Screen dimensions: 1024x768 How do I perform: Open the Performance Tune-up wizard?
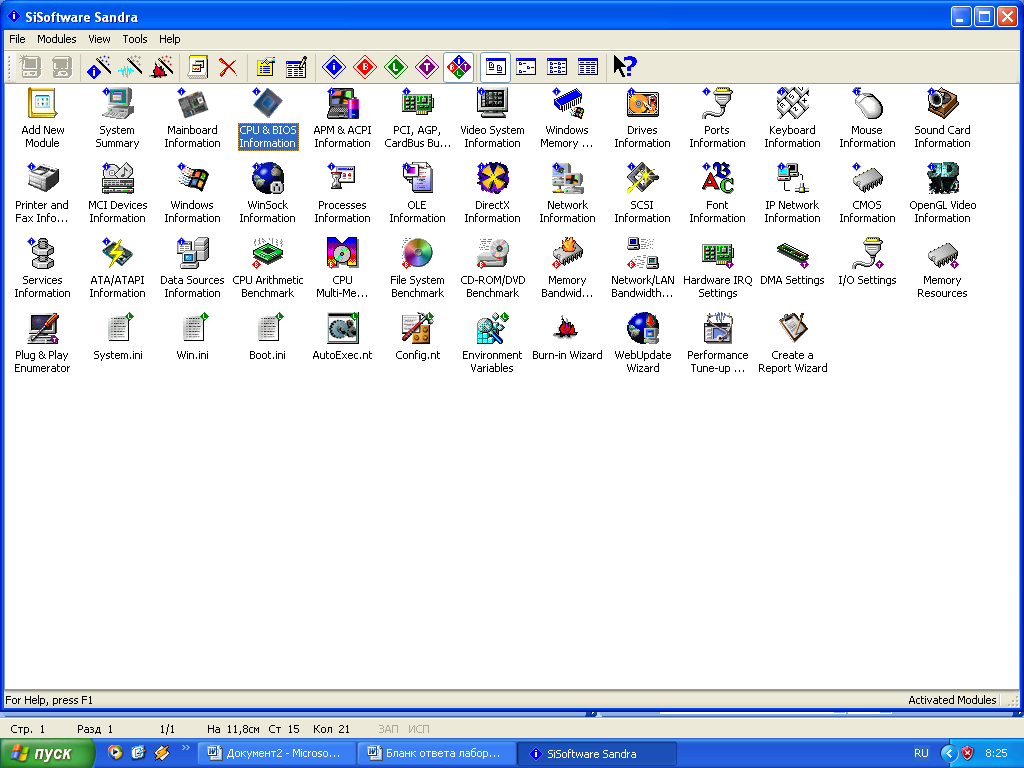pyautogui.click(x=717, y=344)
